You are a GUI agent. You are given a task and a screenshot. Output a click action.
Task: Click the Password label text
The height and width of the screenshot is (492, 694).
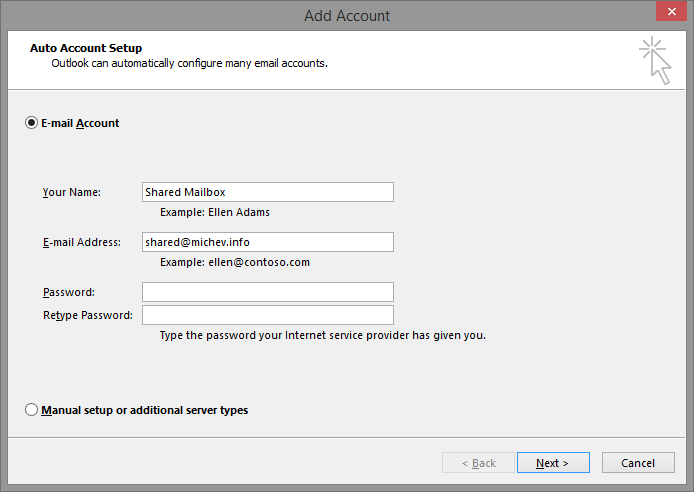pos(69,292)
